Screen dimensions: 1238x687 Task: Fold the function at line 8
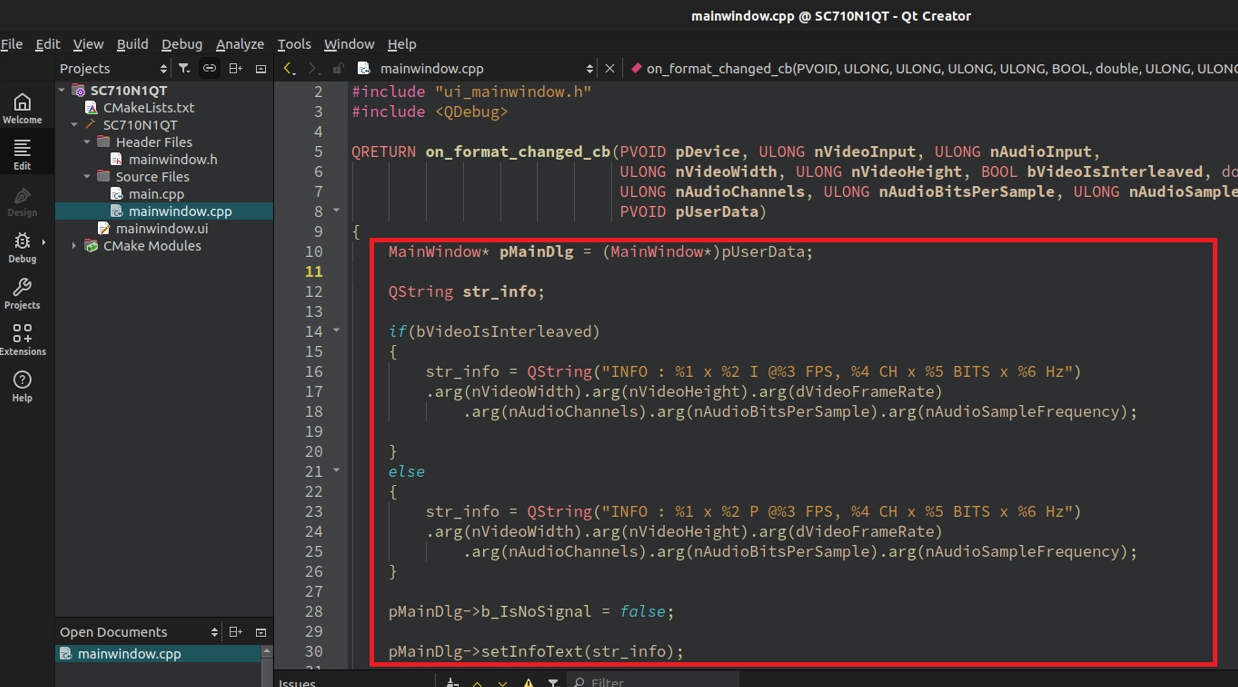337,211
